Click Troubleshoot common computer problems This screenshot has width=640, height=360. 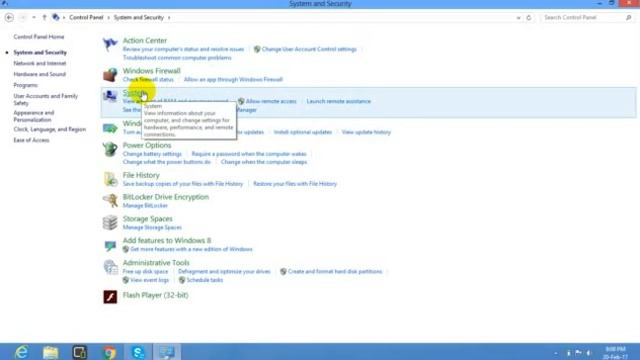tap(177, 58)
